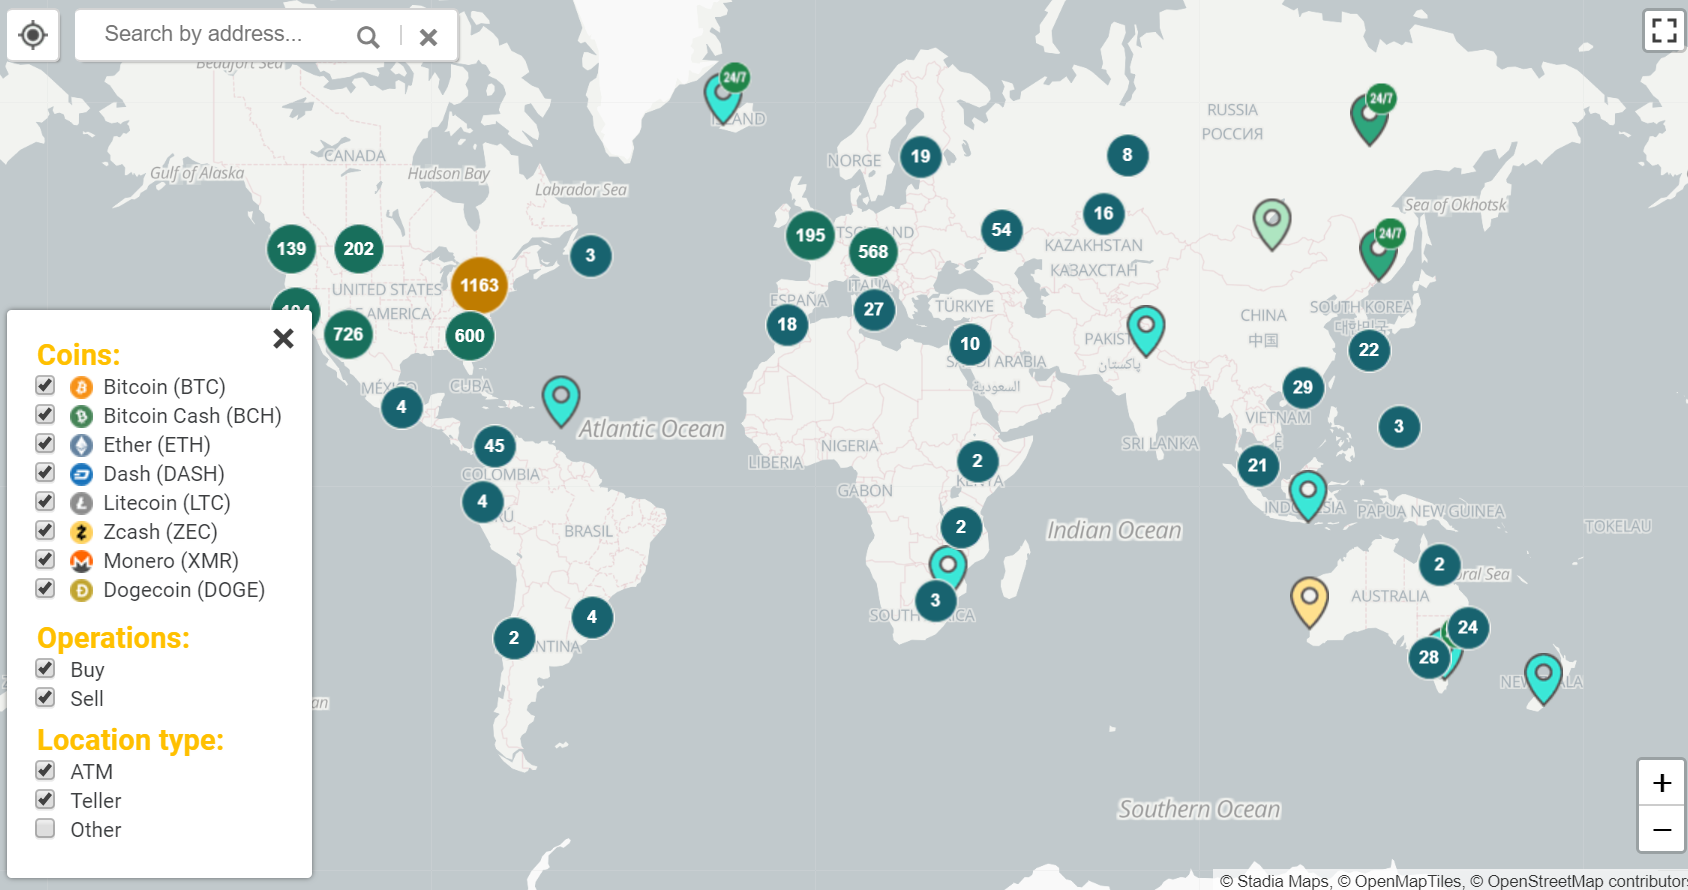
Task: Toggle the Dogecoin (DOGE) checkbox
Action: (x=45, y=588)
